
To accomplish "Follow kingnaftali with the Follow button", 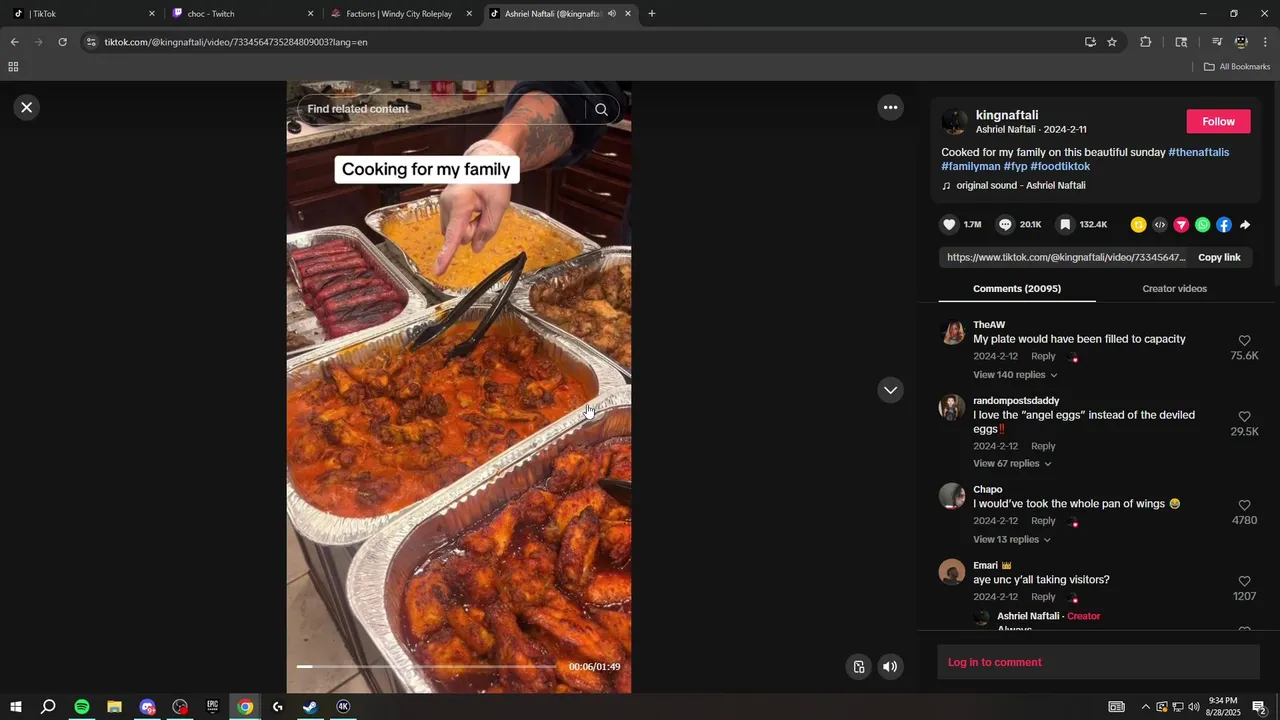I will click(x=1218, y=121).
